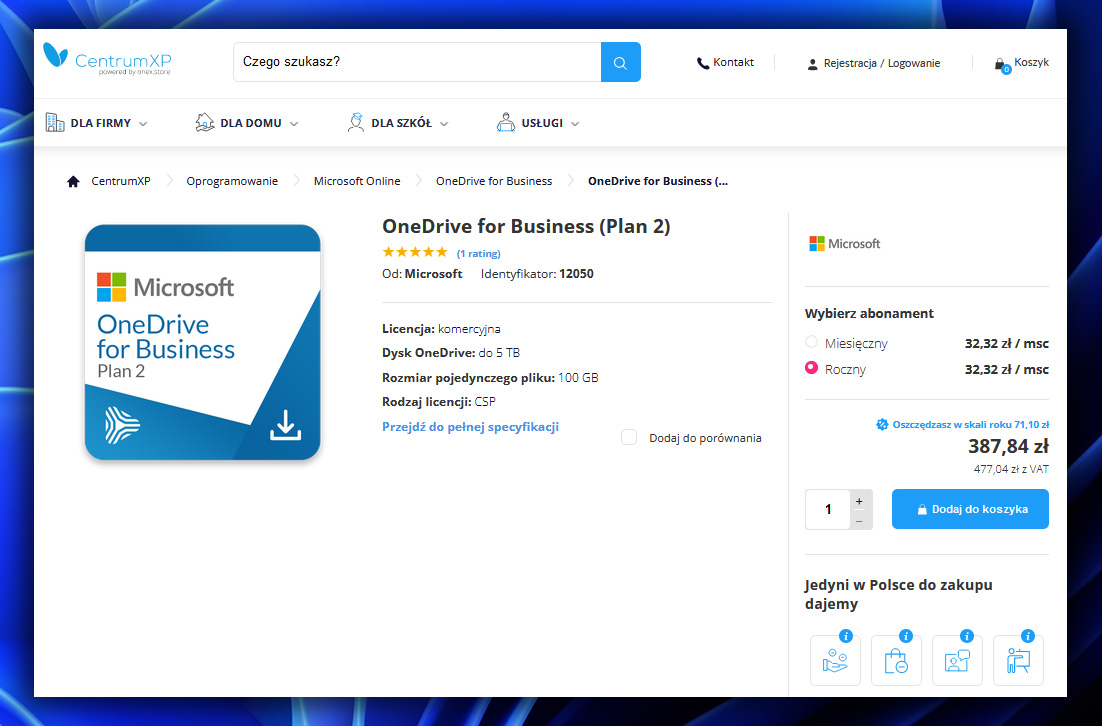Select the Roczny subscription radio button
The width and height of the screenshot is (1102, 726).
(811, 368)
